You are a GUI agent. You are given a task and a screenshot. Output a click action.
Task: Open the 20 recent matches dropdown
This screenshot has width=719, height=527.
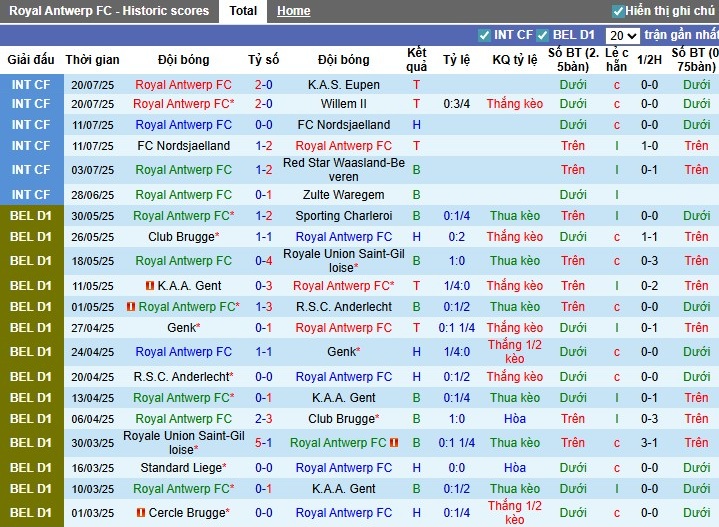point(622,35)
